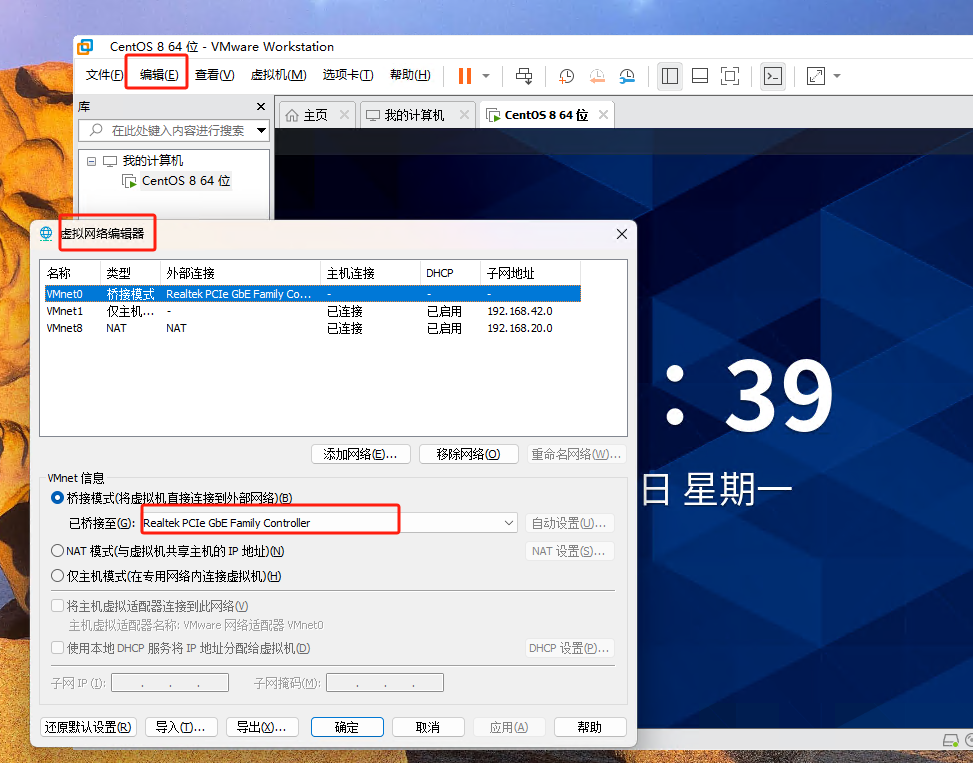This screenshot has width=973, height=763.
Task: Toggle the thumbnail bar view
Action: pos(700,76)
